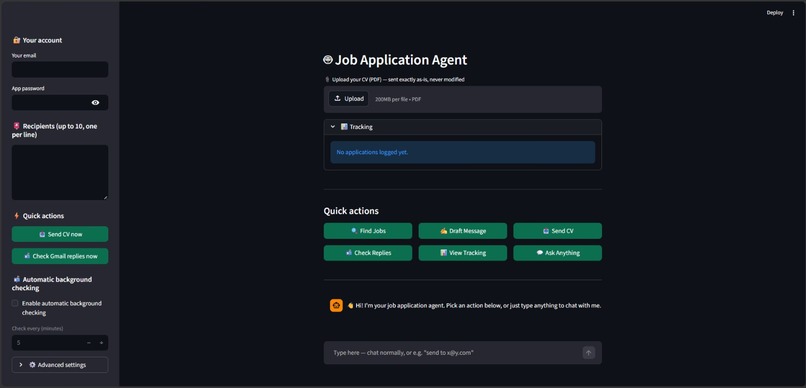806x388 pixels.
Task: Click the orange assistant avatar icon
Action: [336, 305]
